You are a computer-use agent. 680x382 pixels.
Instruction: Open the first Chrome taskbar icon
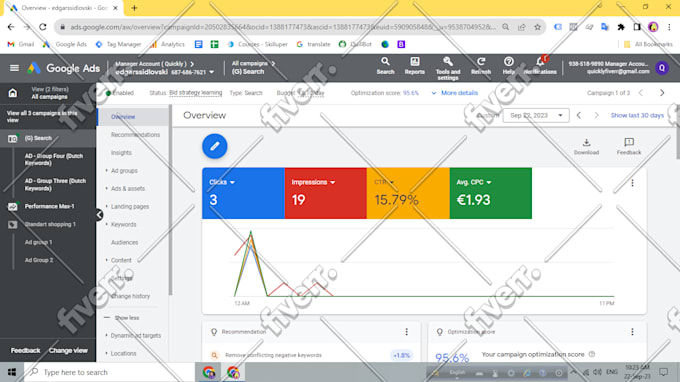[x=209, y=372]
